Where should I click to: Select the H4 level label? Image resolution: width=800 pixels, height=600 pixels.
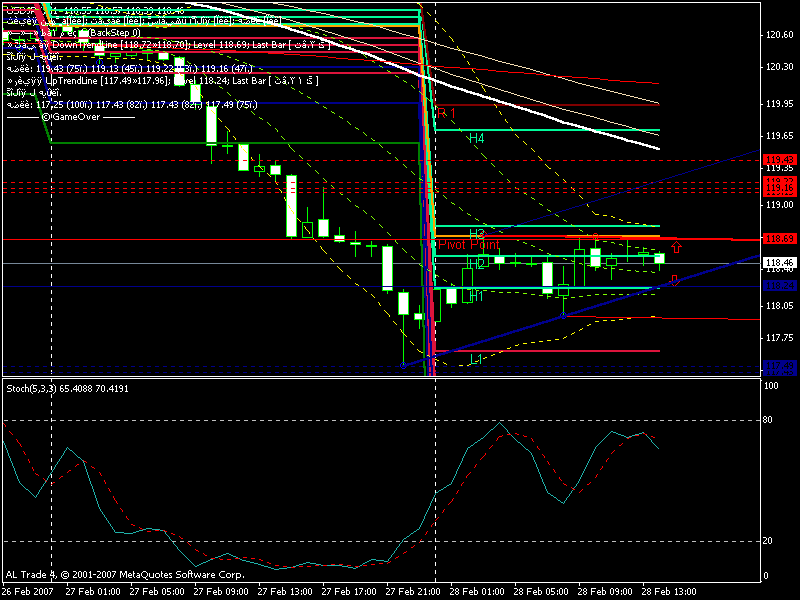(476, 138)
